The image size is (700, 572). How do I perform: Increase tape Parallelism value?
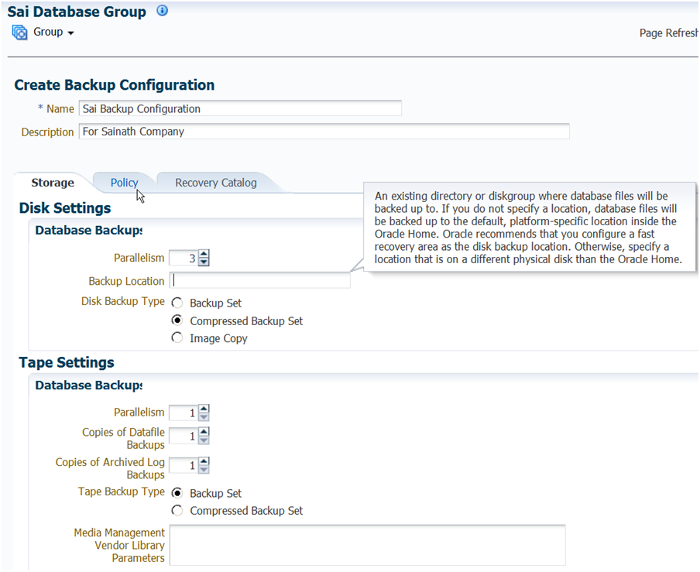[x=204, y=408]
